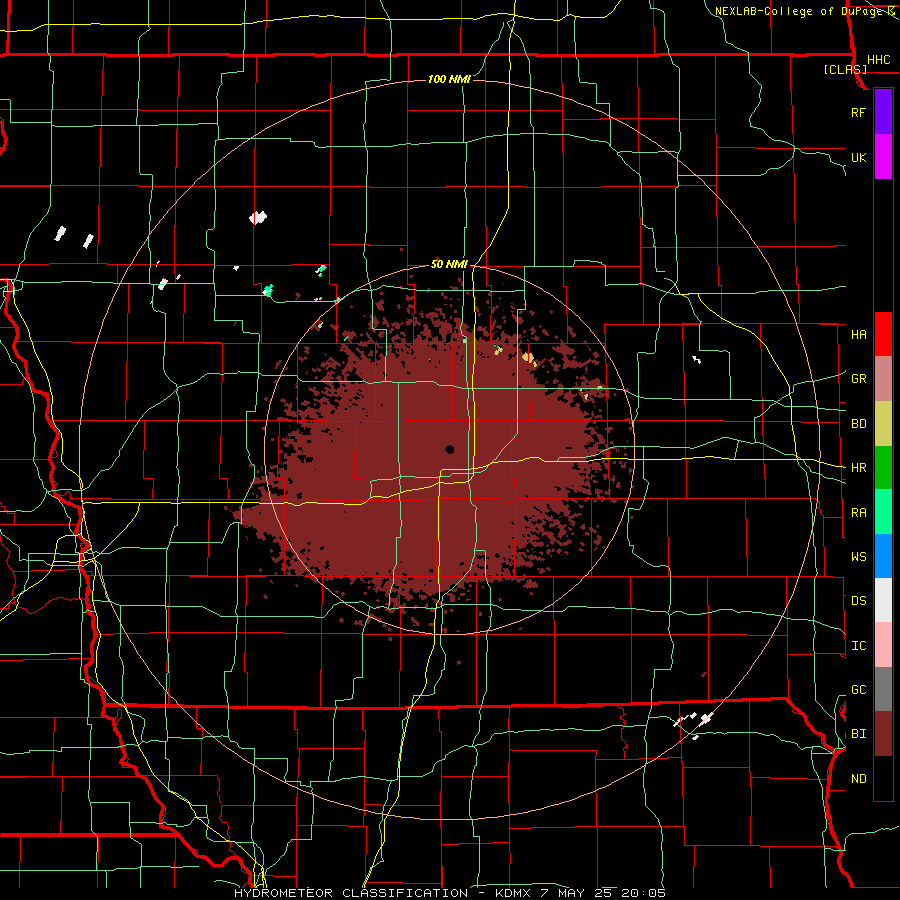Viewport: 900px width, 900px height.
Task: Click the WS blue legend swatch
Action: (x=883, y=556)
